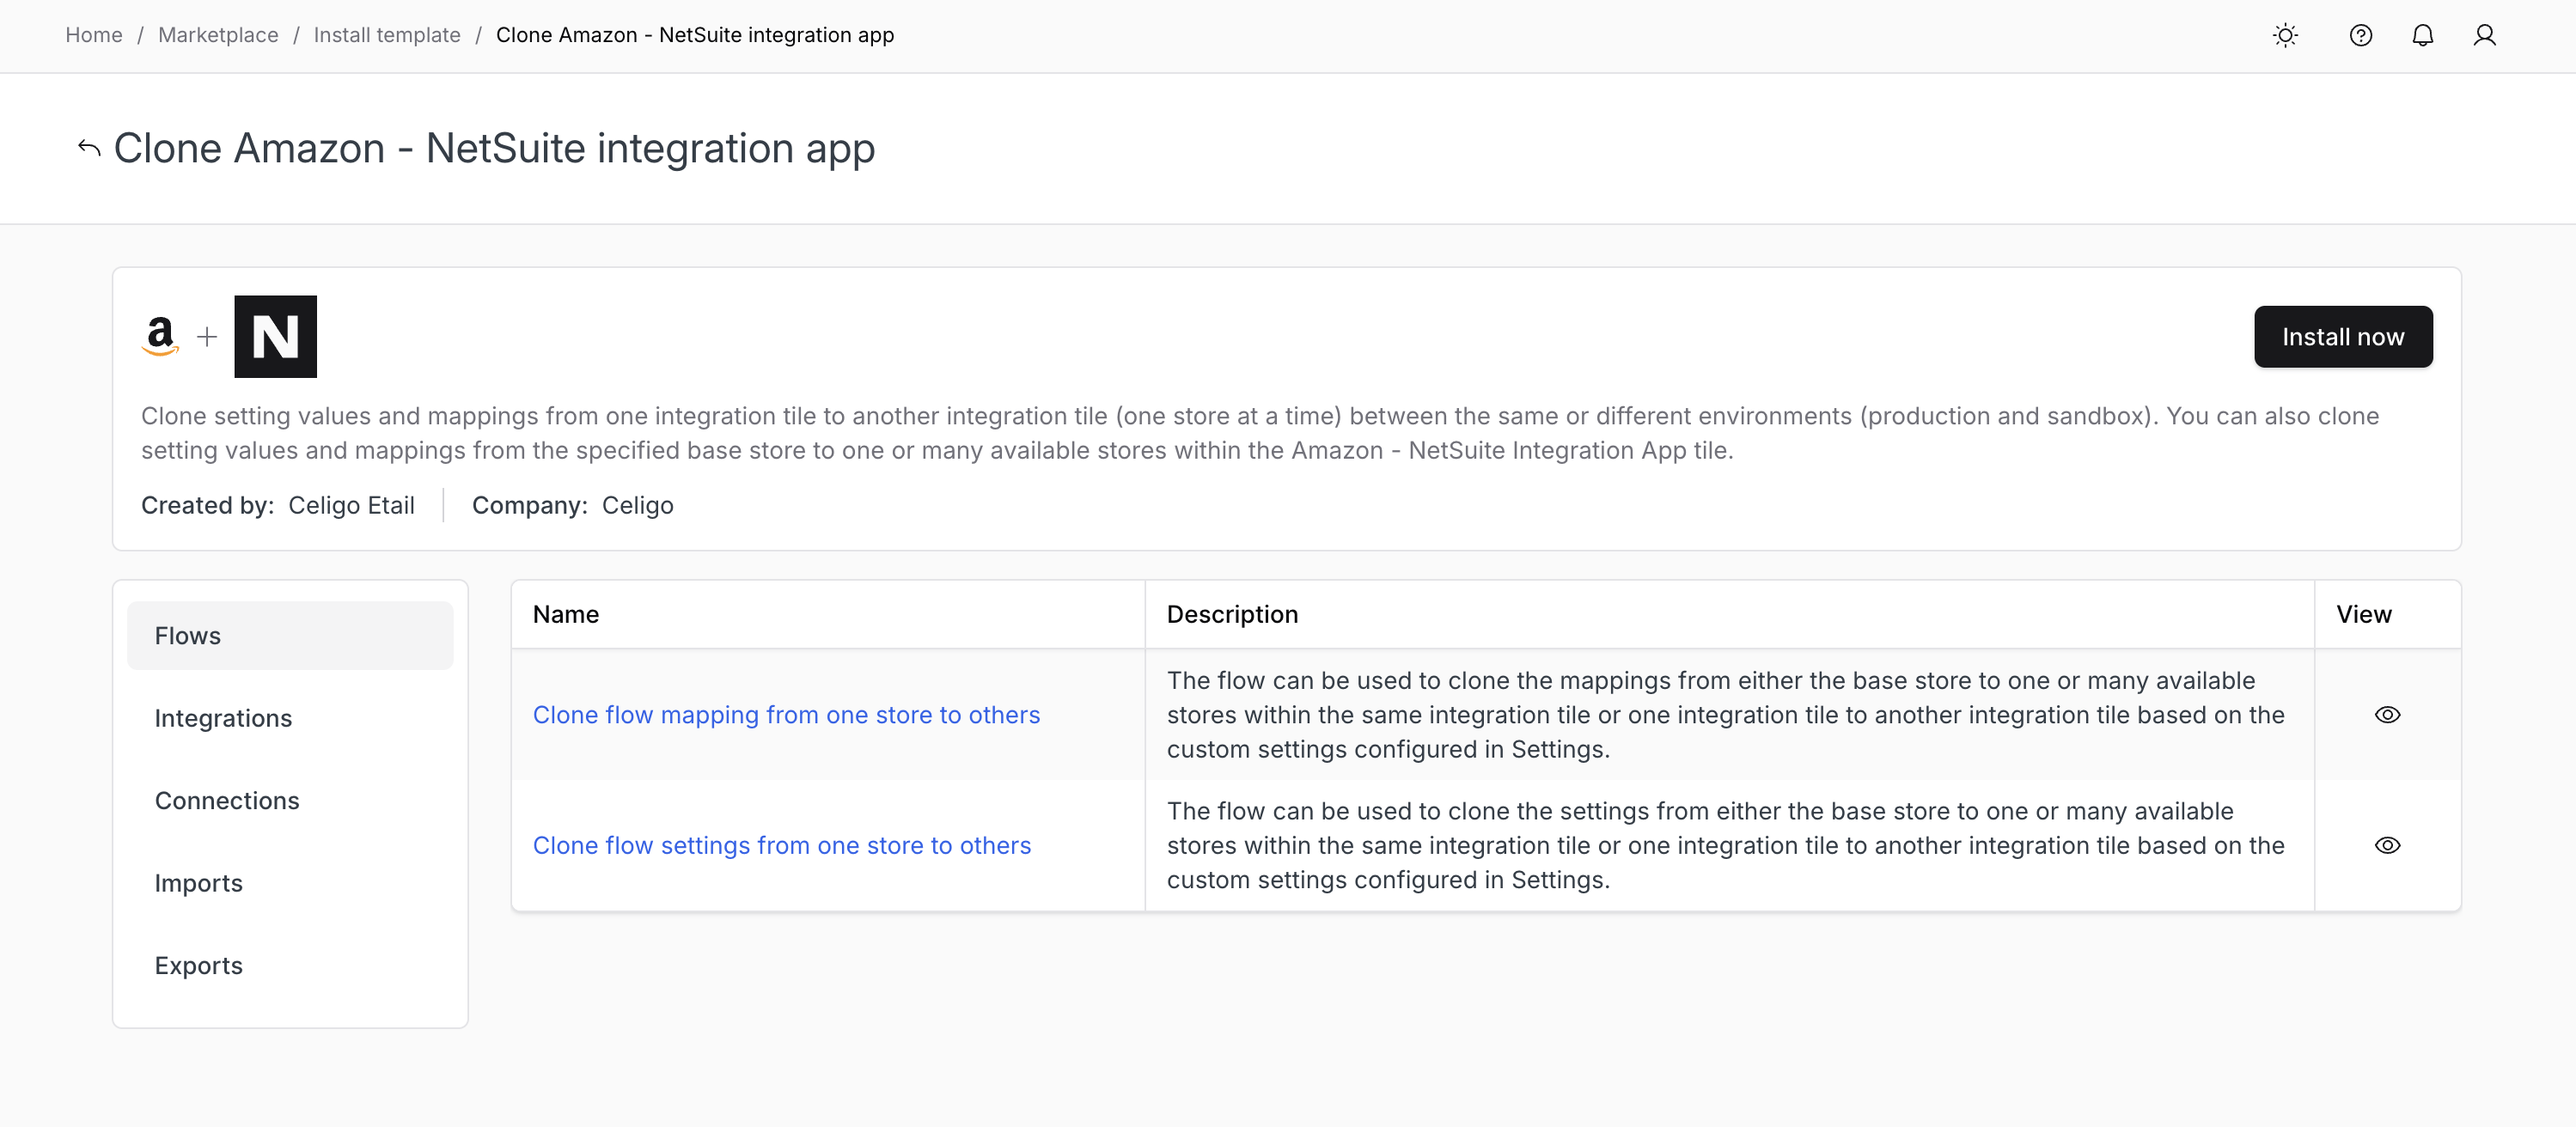Open Clone flow settings from one store link
Viewport: 2576px width, 1127px height.
(781, 846)
